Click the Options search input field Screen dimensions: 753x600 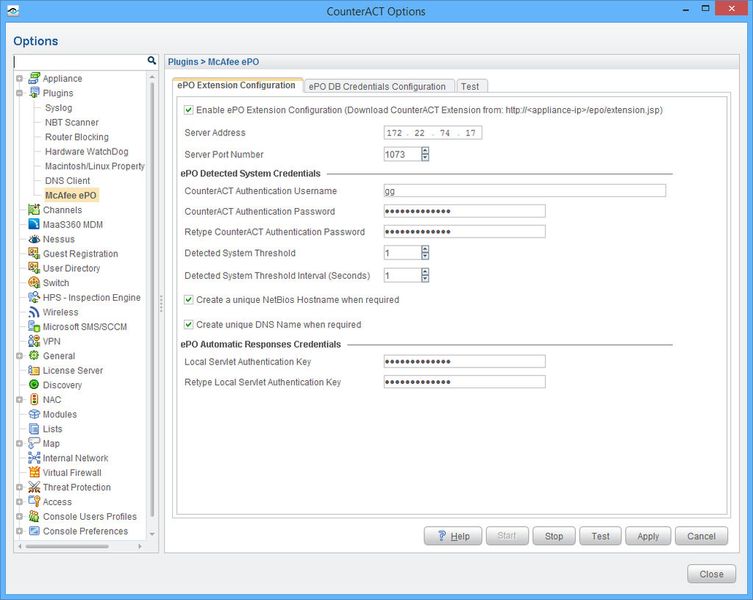click(x=80, y=61)
